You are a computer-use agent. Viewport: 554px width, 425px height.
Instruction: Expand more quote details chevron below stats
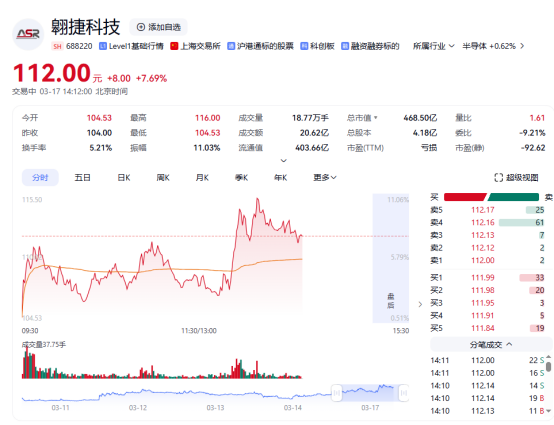pos(283,161)
